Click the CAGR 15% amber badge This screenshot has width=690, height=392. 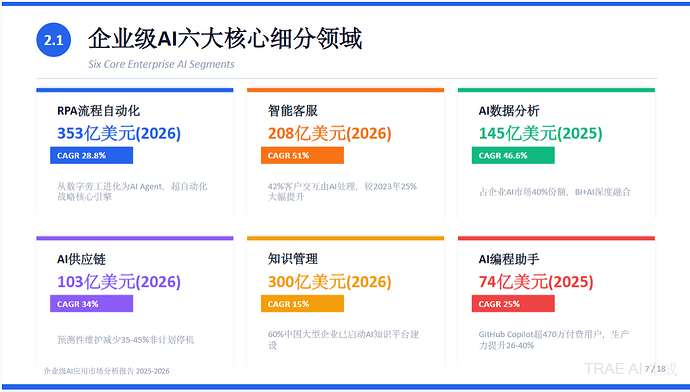click(302, 304)
